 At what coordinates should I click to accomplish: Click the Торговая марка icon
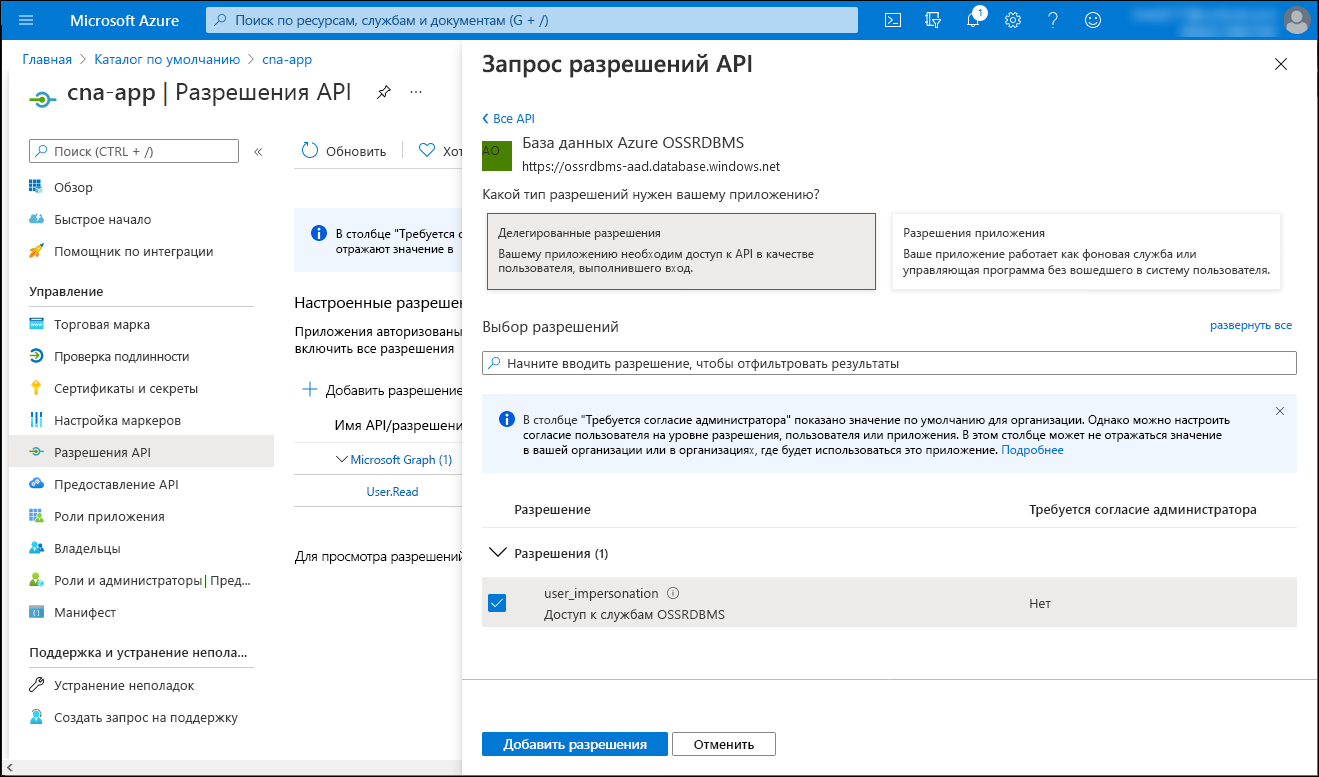pos(36,324)
